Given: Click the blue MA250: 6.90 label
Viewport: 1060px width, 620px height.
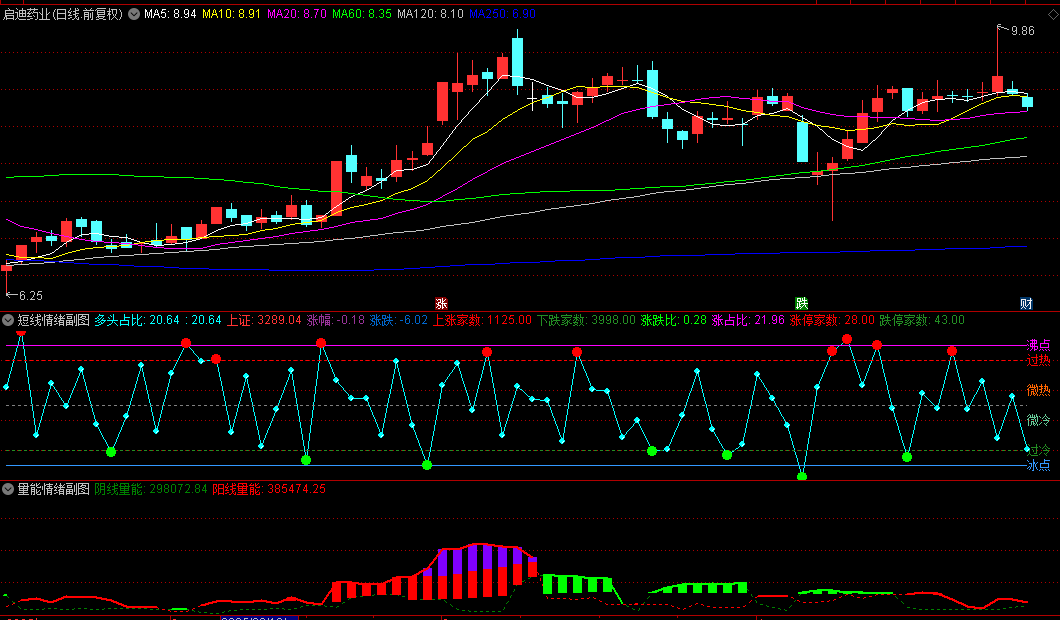Looking at the screenshot, I should pos(502,14).
